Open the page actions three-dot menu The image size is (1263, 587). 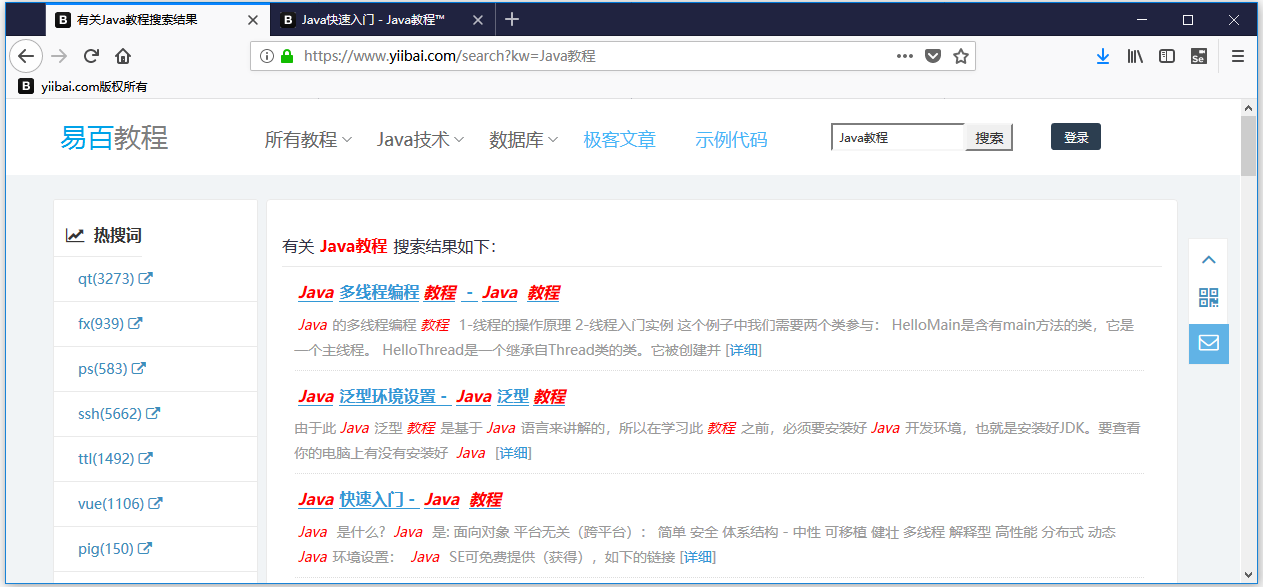click(x=905, y=56)
